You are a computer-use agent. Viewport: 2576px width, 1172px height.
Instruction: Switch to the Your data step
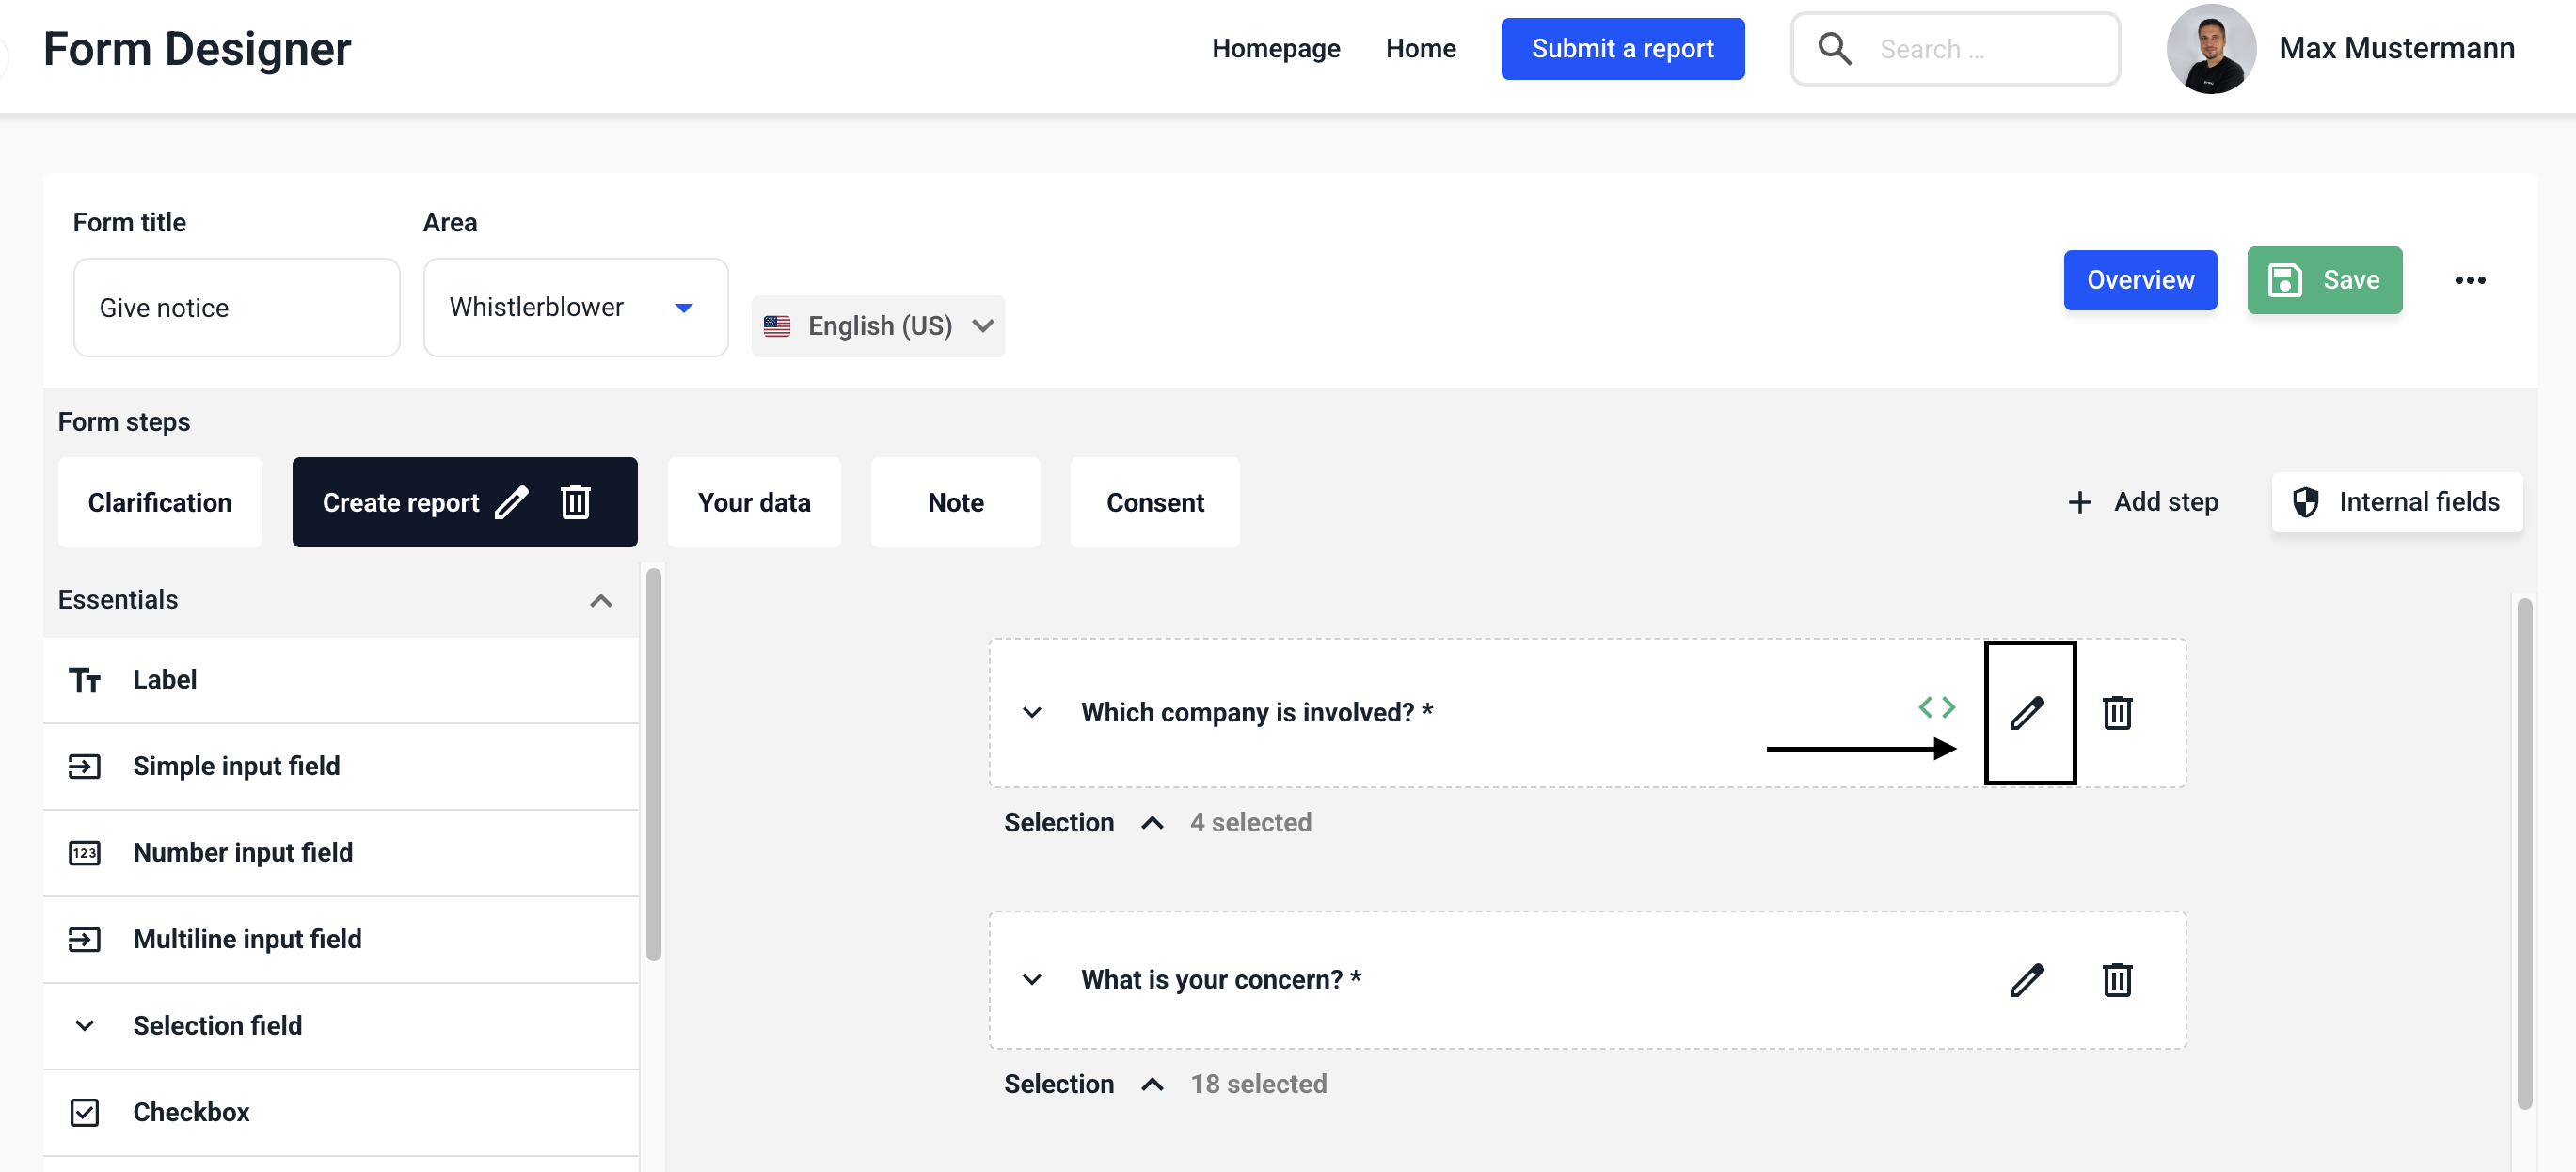click(x=754, y=502)
